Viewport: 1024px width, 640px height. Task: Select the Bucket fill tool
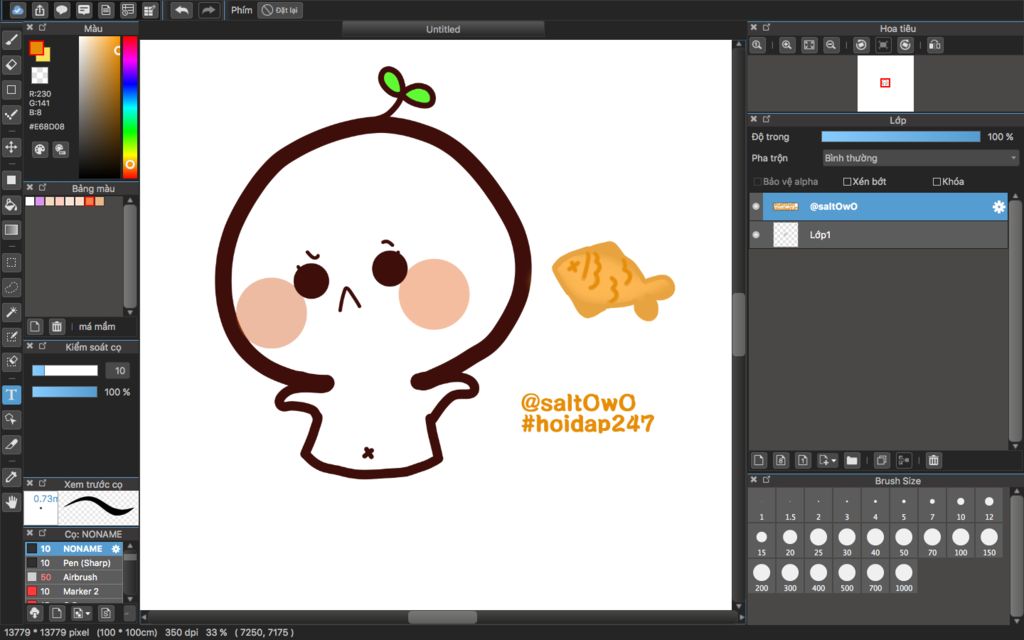coord(11,205)
